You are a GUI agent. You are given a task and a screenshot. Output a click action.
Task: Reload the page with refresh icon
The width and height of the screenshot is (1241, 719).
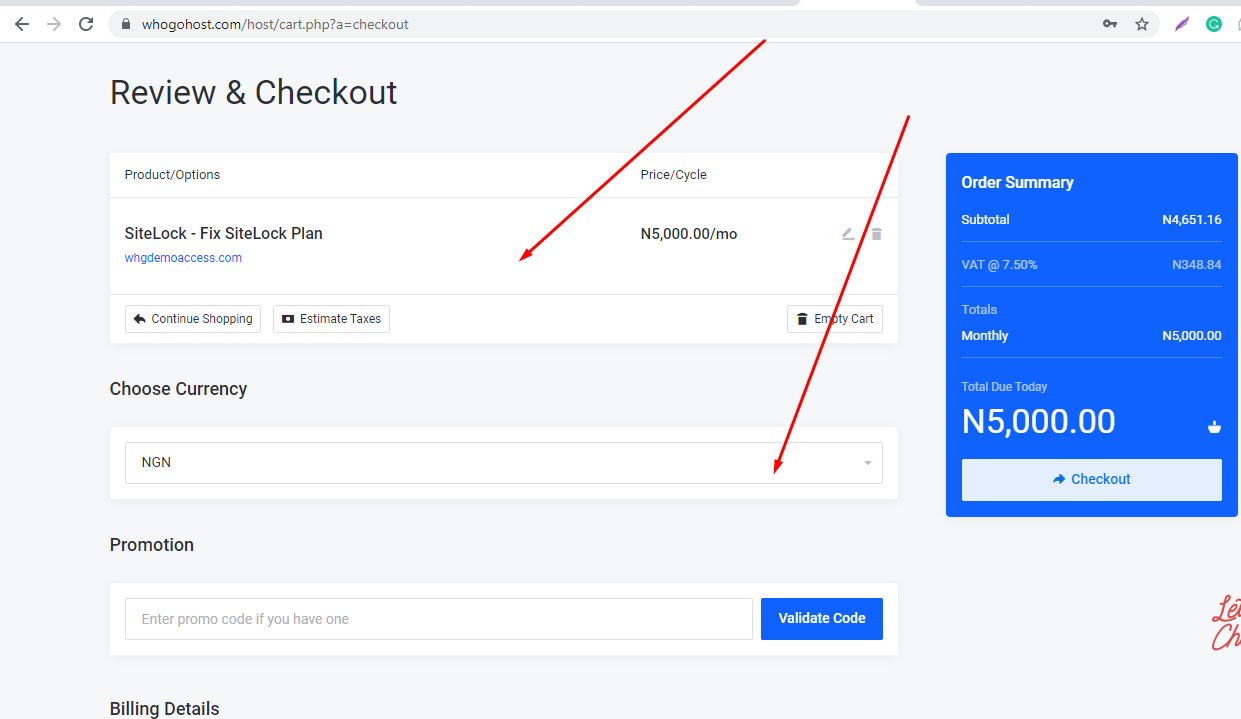click(86, 24)
